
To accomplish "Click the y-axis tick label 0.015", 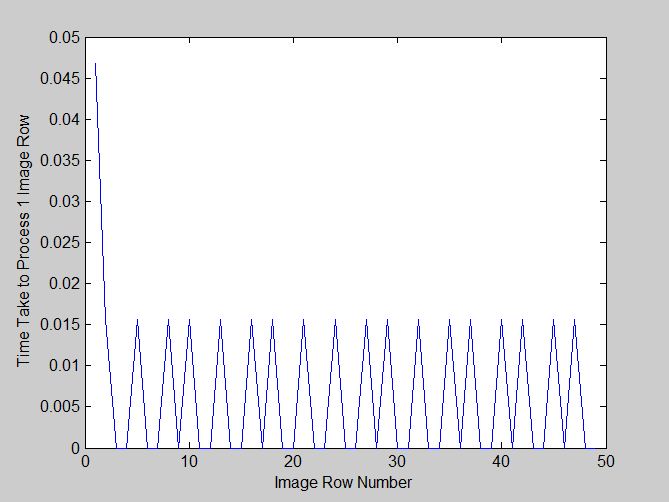I will 58,325.
